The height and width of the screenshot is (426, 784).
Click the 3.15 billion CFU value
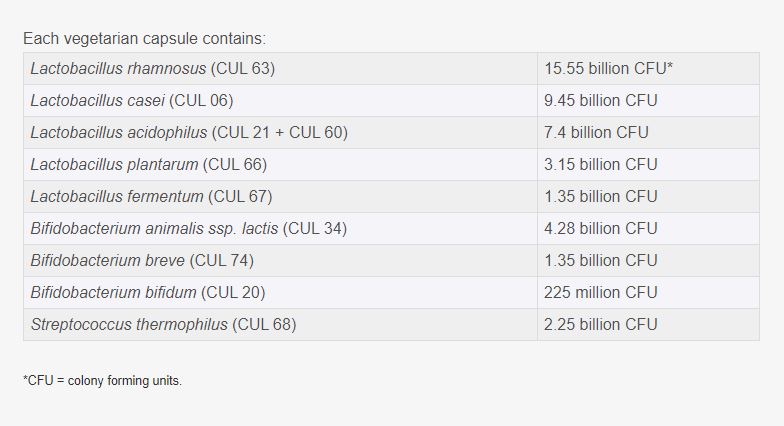click(x=601, y=165)
